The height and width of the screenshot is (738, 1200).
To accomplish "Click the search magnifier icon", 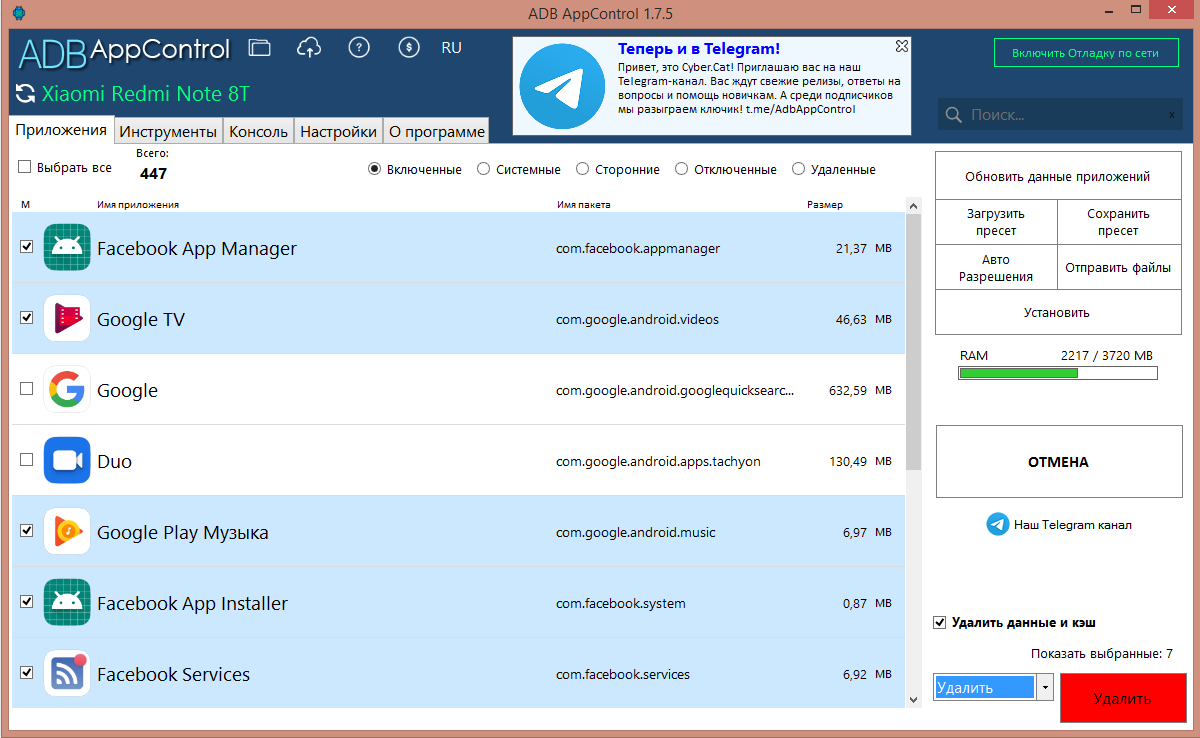I will (954, 115).
